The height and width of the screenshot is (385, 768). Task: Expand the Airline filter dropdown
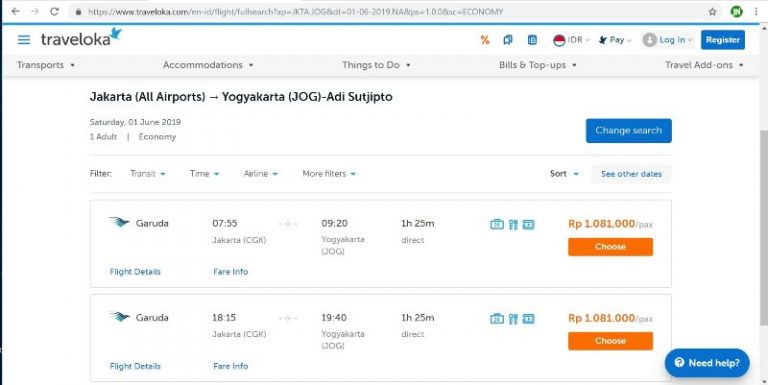(x=261, y=173)
